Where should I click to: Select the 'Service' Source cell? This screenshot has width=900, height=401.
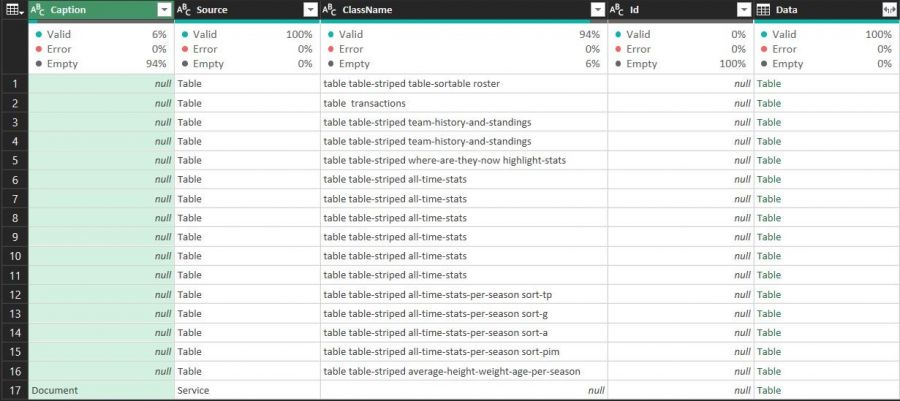pos(247,390)
